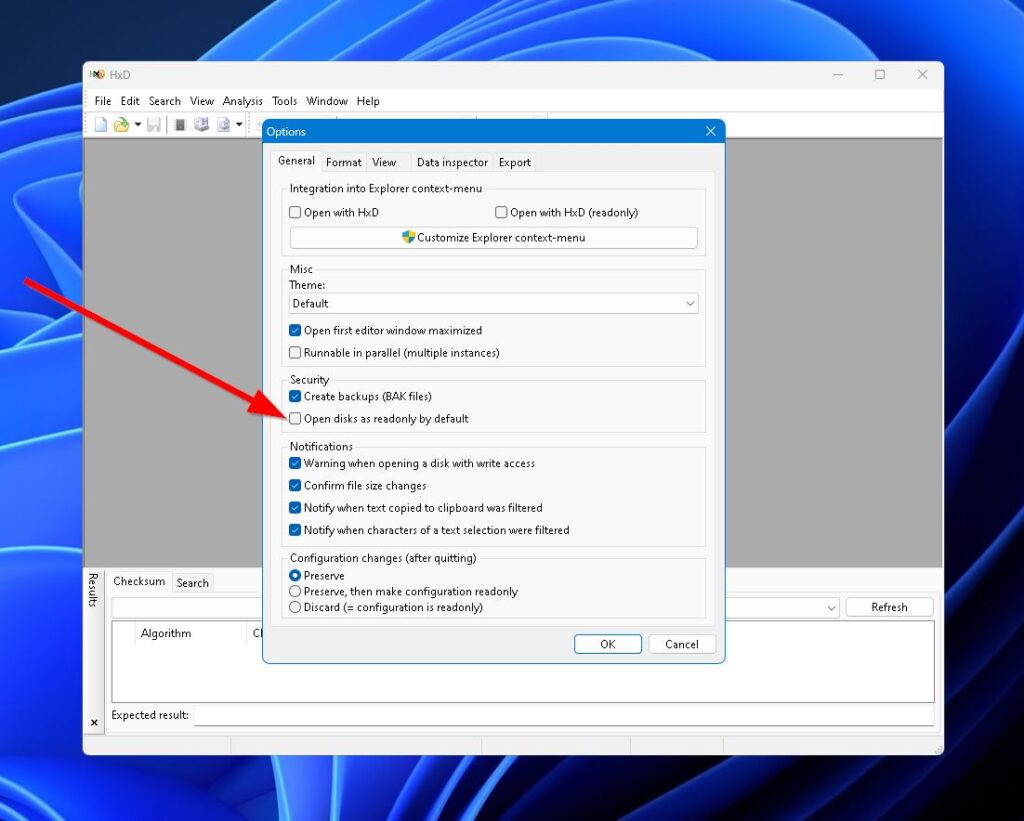Click the Open file folder icon
This screenshot has width=1024, height=821.
[119, 124]
